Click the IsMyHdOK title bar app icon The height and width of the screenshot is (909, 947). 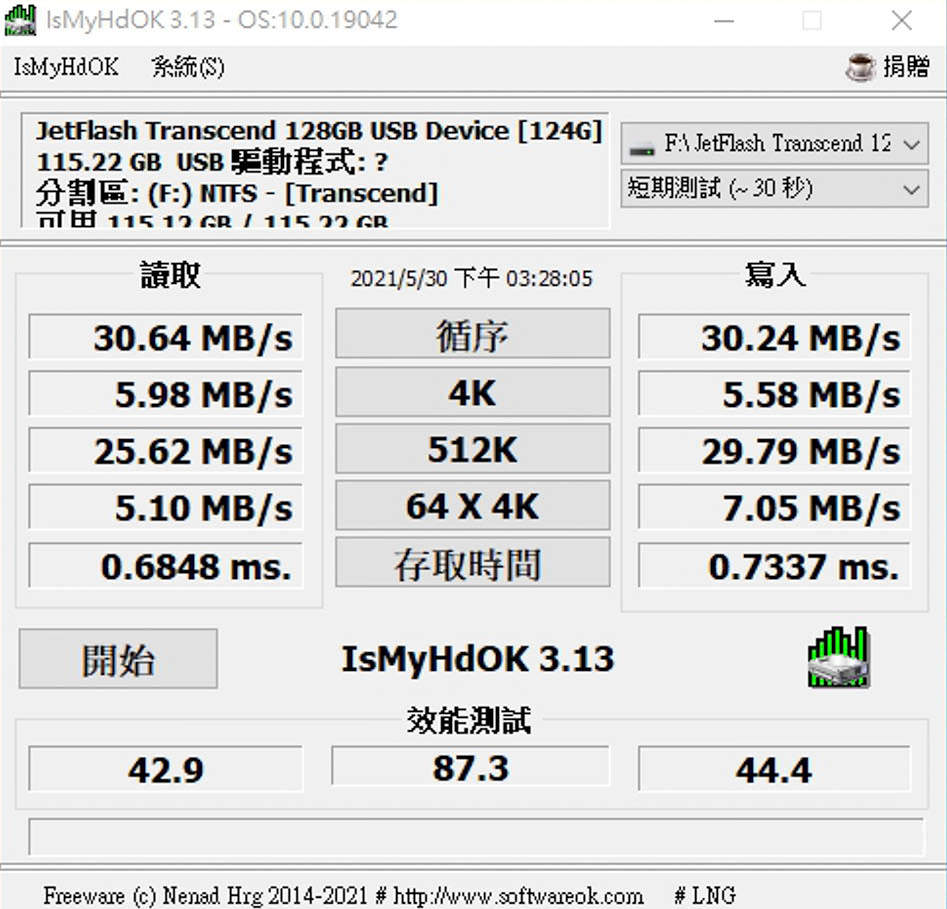(20, 19)
